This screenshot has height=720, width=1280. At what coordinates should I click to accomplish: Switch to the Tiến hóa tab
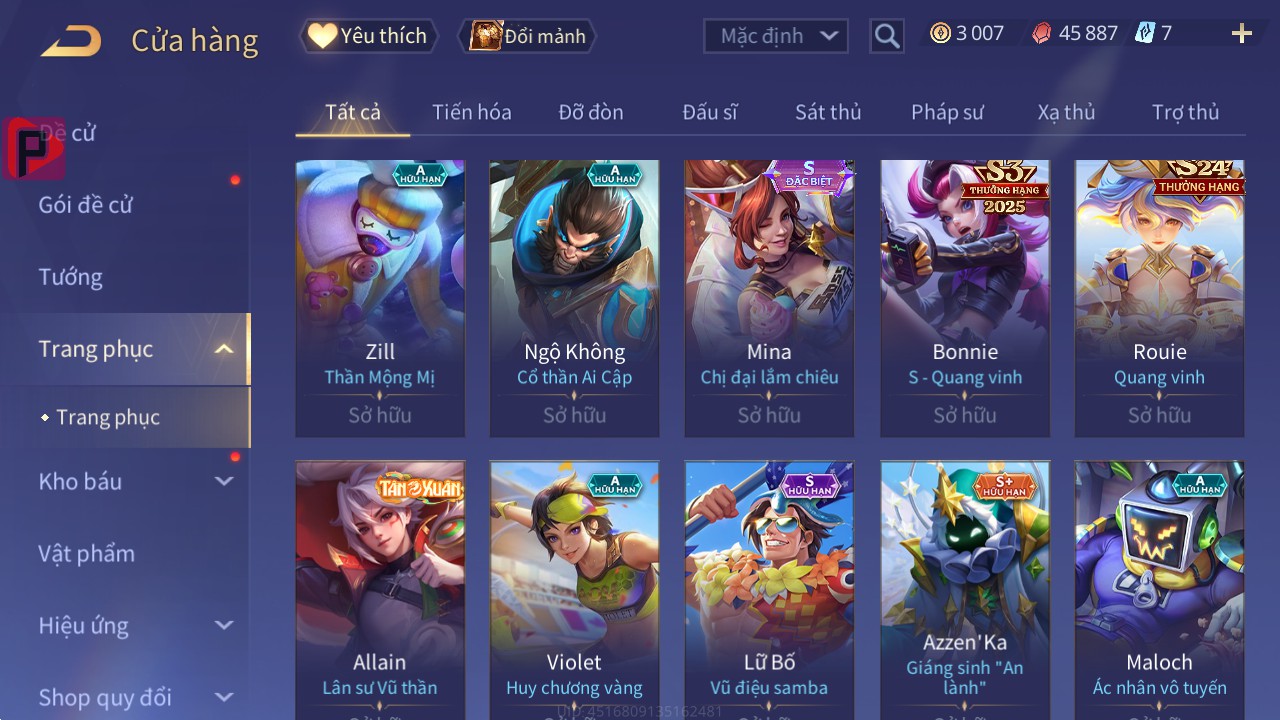(472, 112)
